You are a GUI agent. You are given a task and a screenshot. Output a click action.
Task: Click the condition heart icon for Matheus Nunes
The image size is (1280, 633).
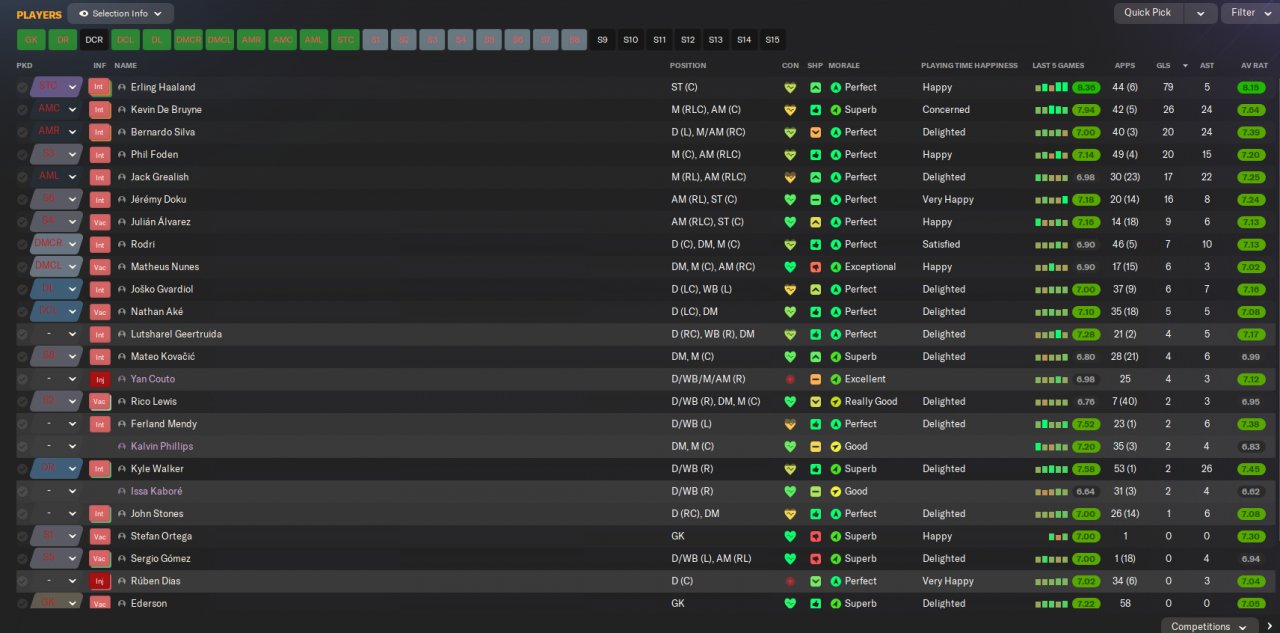click(x=790, y=267)
